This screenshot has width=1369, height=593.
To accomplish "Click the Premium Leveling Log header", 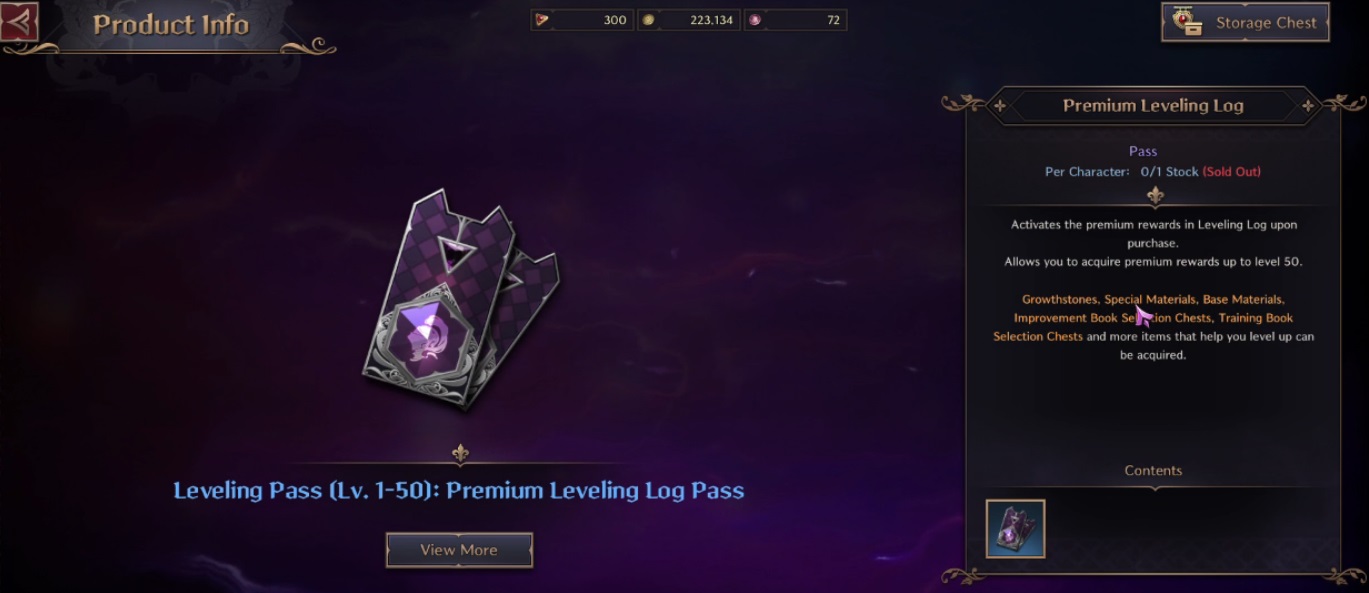I will click(x=1153, y=105).
